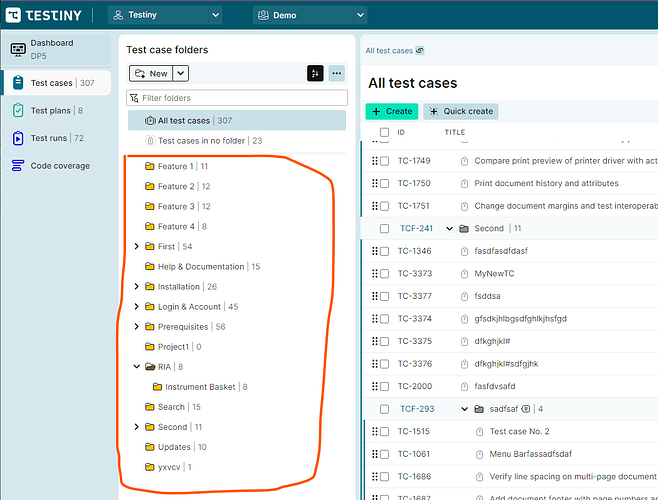The image size is (658, 500).
Task: Check the box for folder TCF-241
Action: point(384,228)
